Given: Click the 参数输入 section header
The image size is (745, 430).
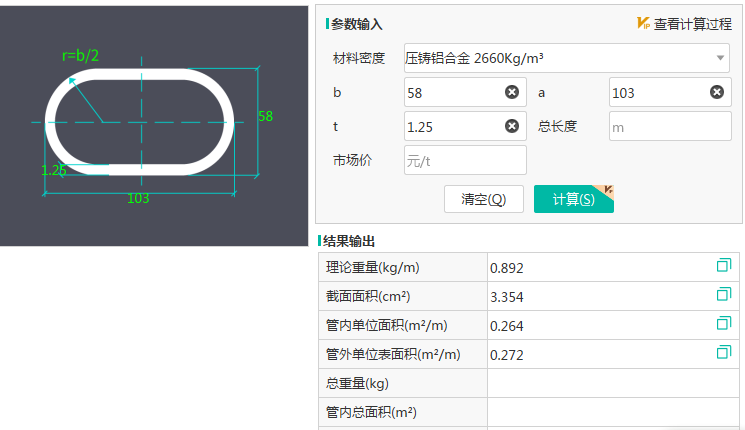Looking at the screenshot, I should (x=356, y=24).
